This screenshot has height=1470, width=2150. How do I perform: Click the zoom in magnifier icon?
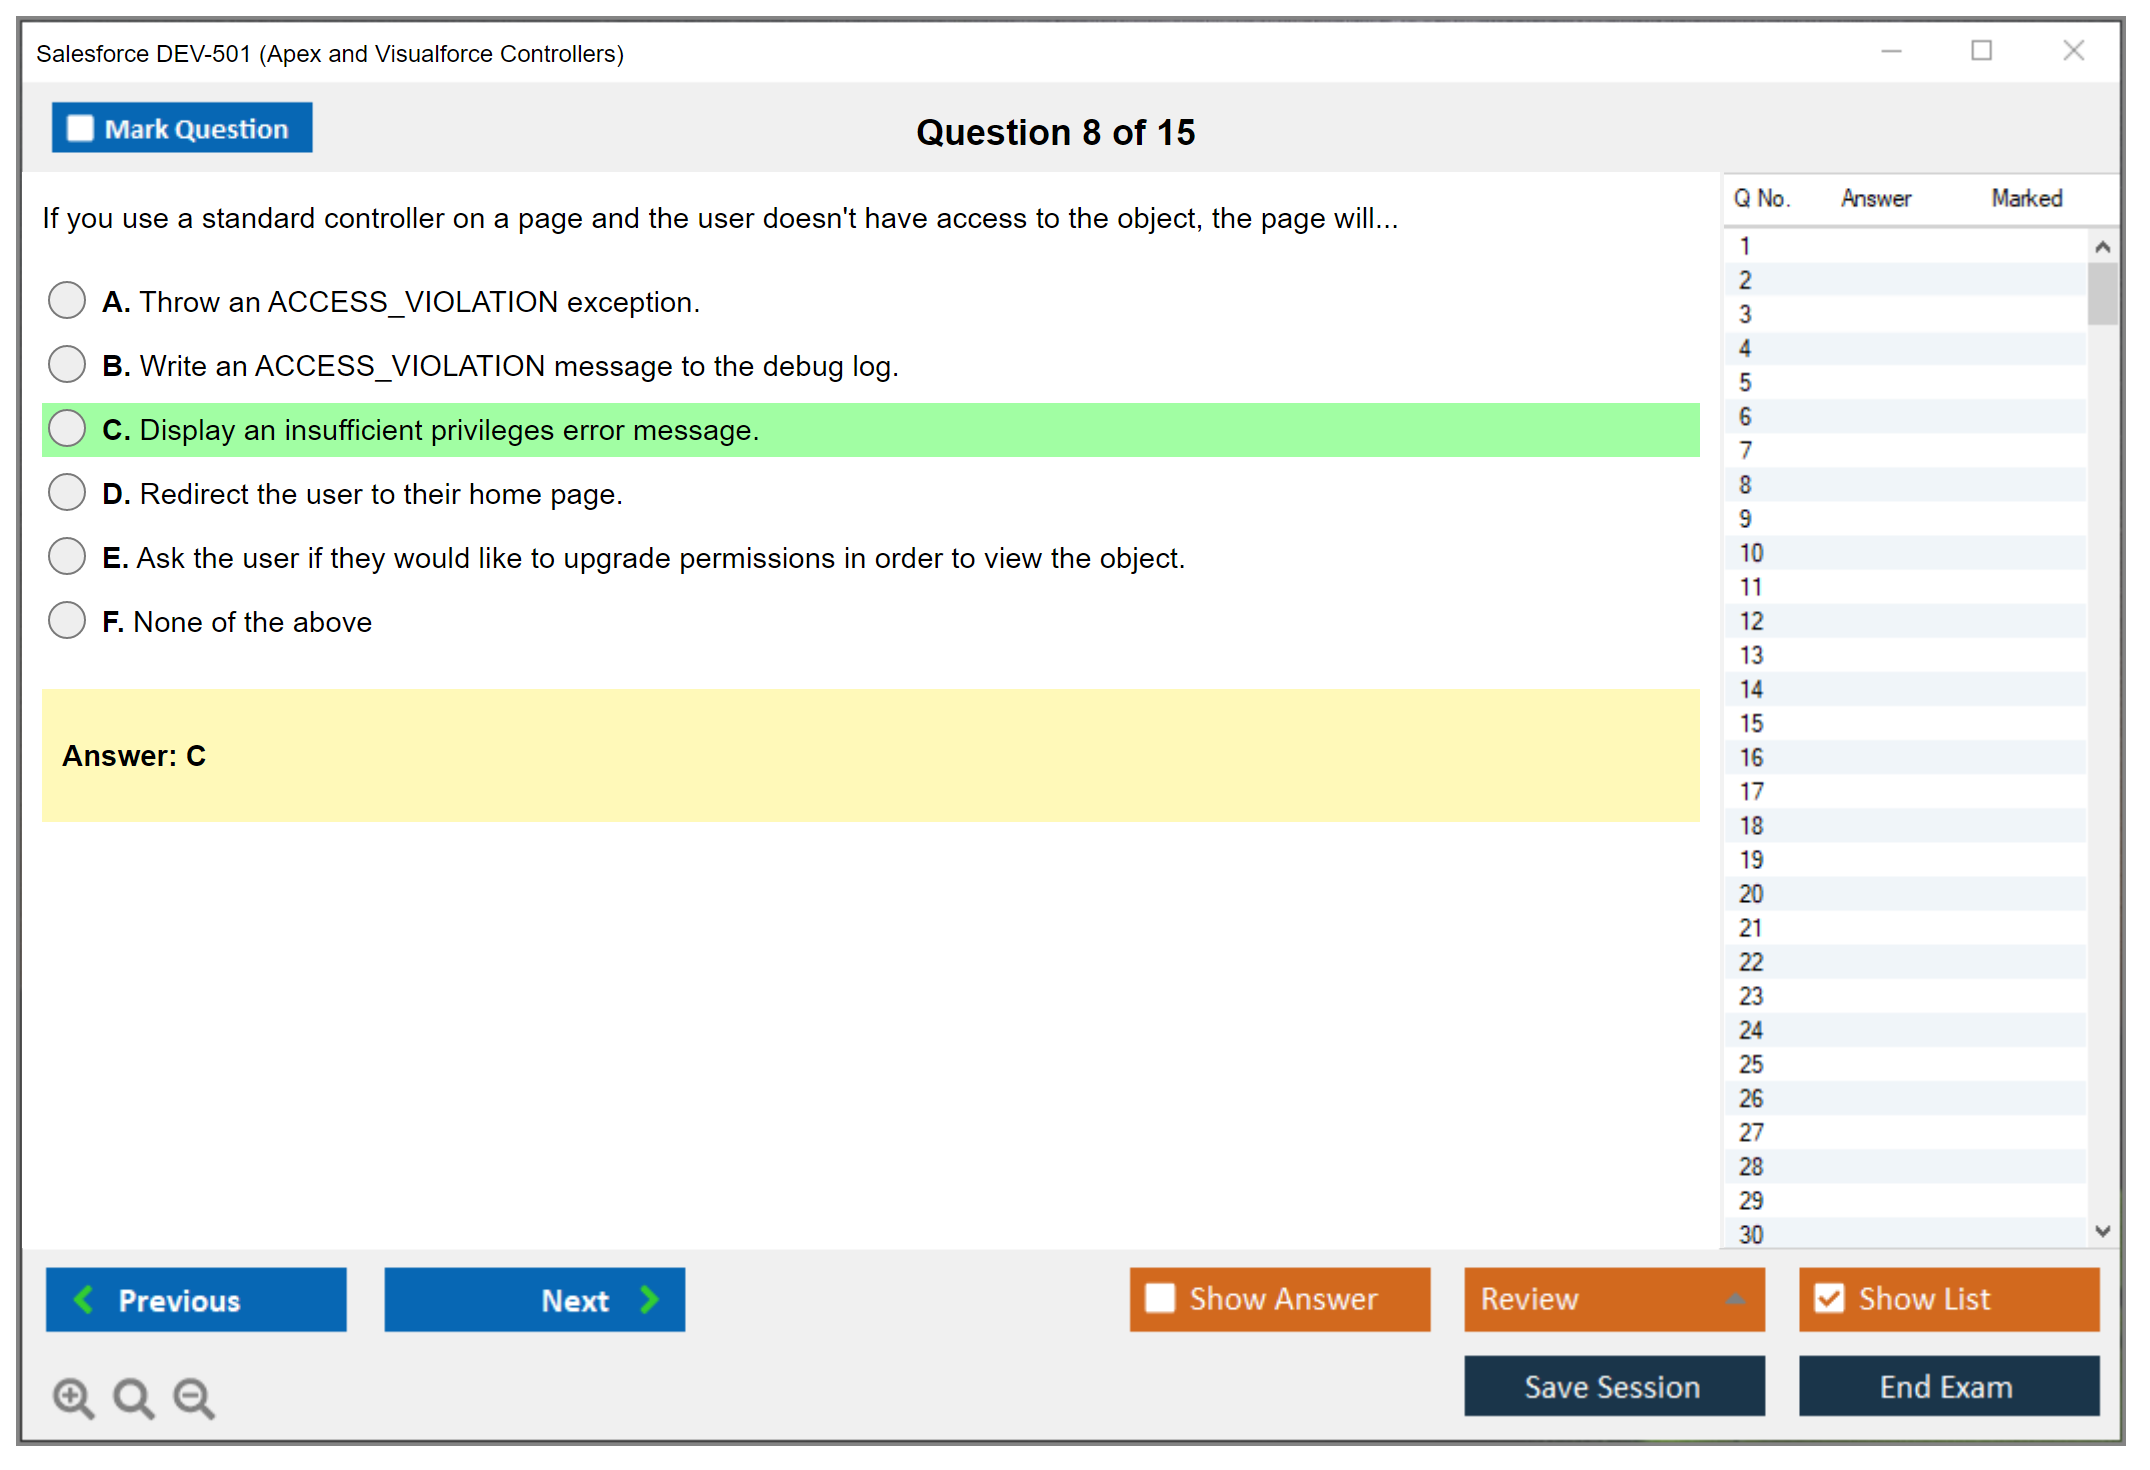[x=73, y=1397]
